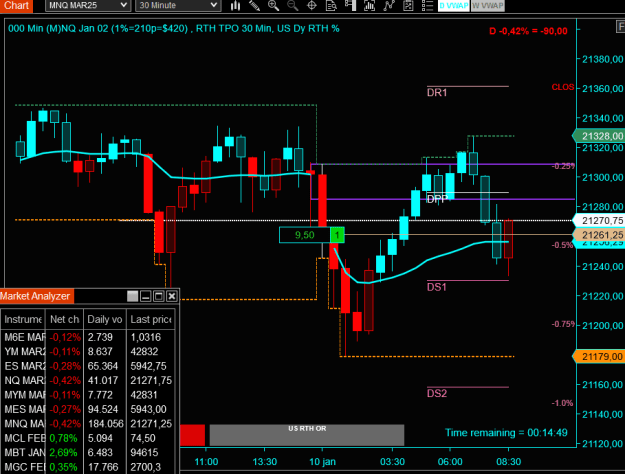The image size is (625, 474).
Task: Click the chart title indicator label text
Action: [x=174, y=28]
